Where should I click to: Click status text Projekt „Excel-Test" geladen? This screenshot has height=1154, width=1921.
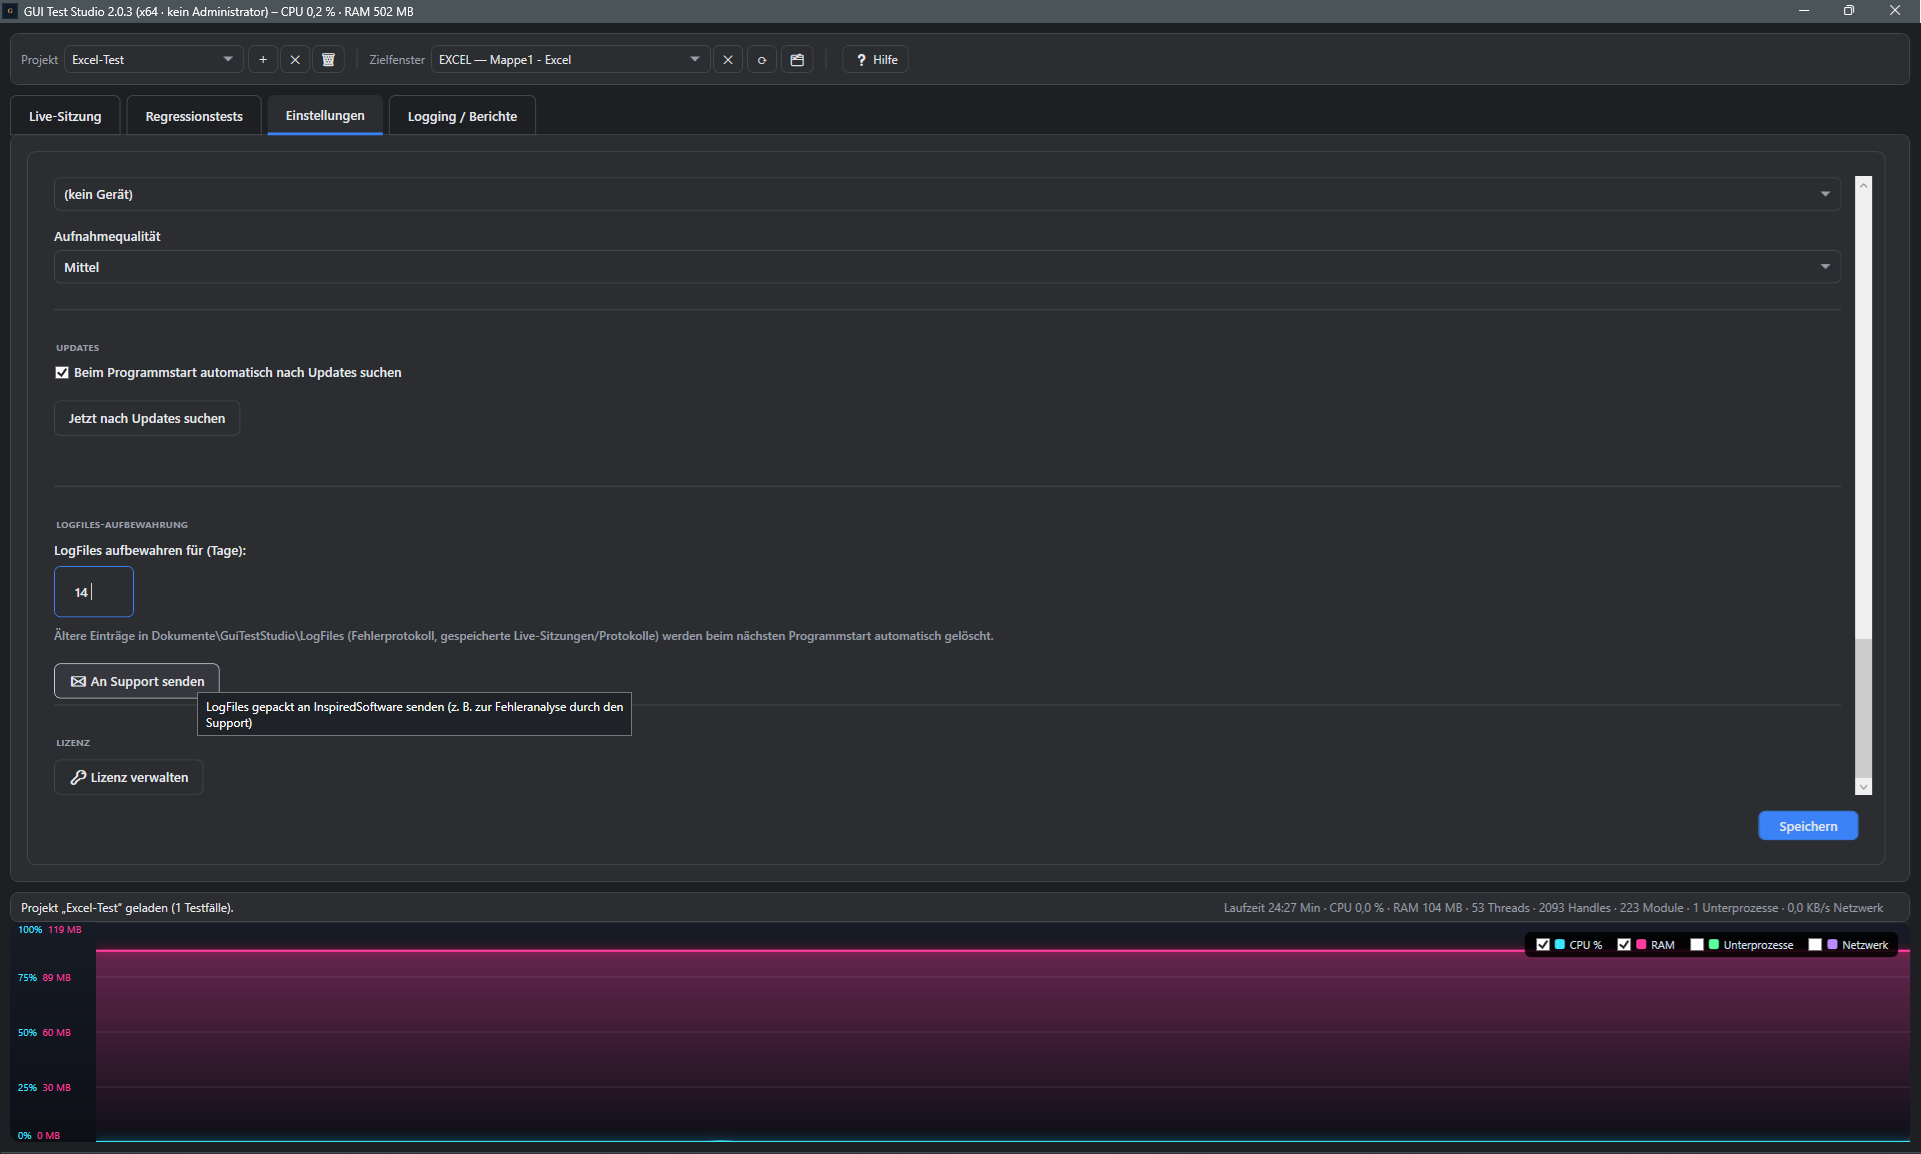click(127, 908)
